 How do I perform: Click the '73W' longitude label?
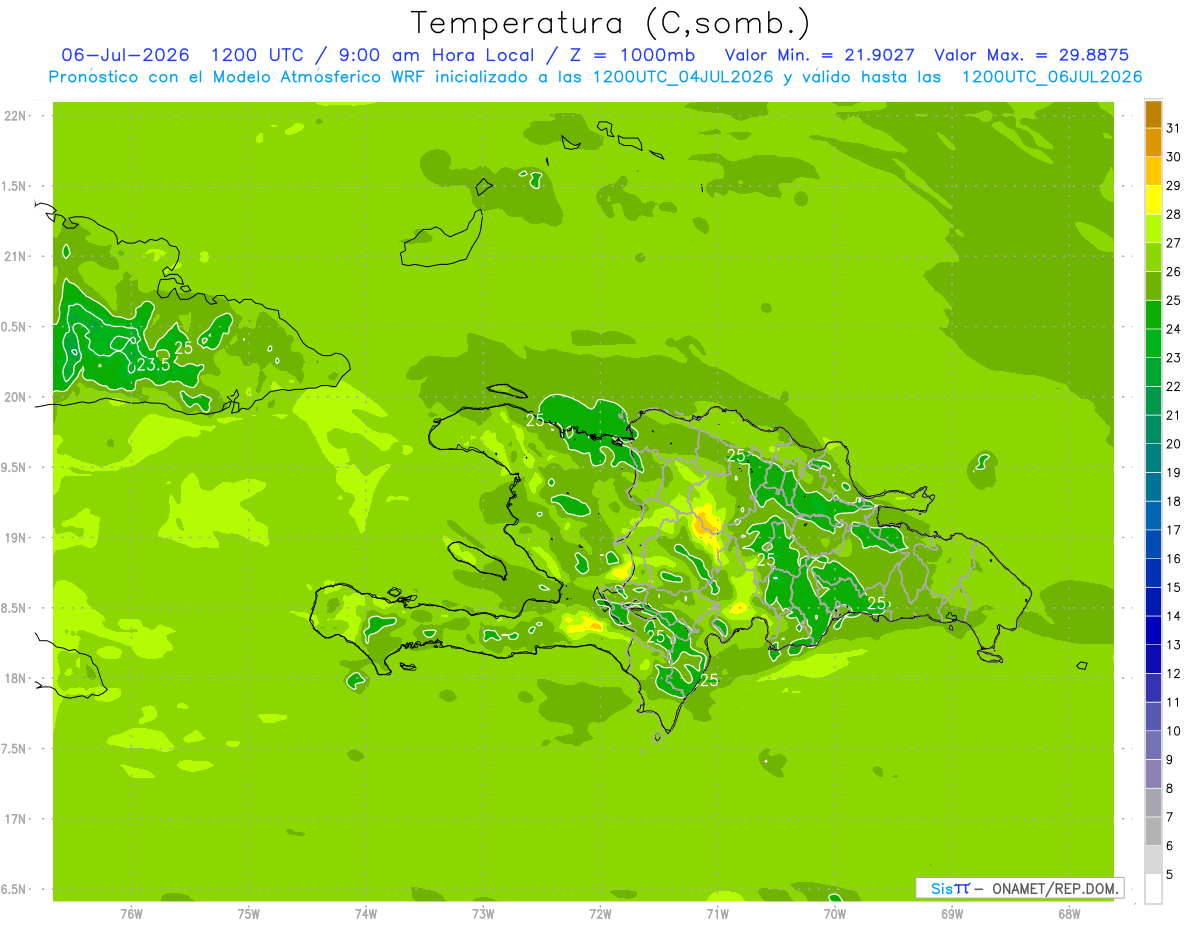point(483,915)
